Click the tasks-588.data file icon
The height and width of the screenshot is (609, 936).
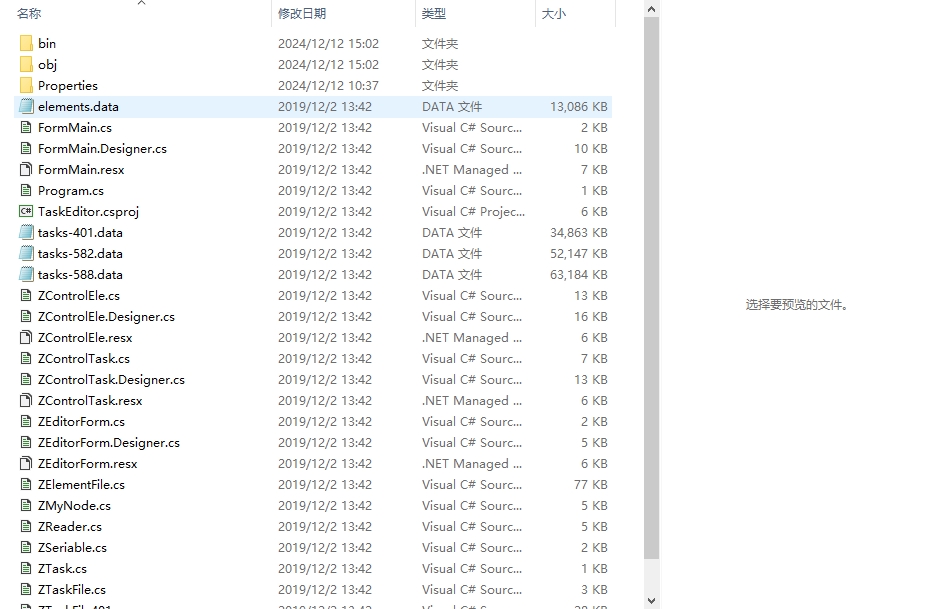pyautogui.click(x=26, y=274)
